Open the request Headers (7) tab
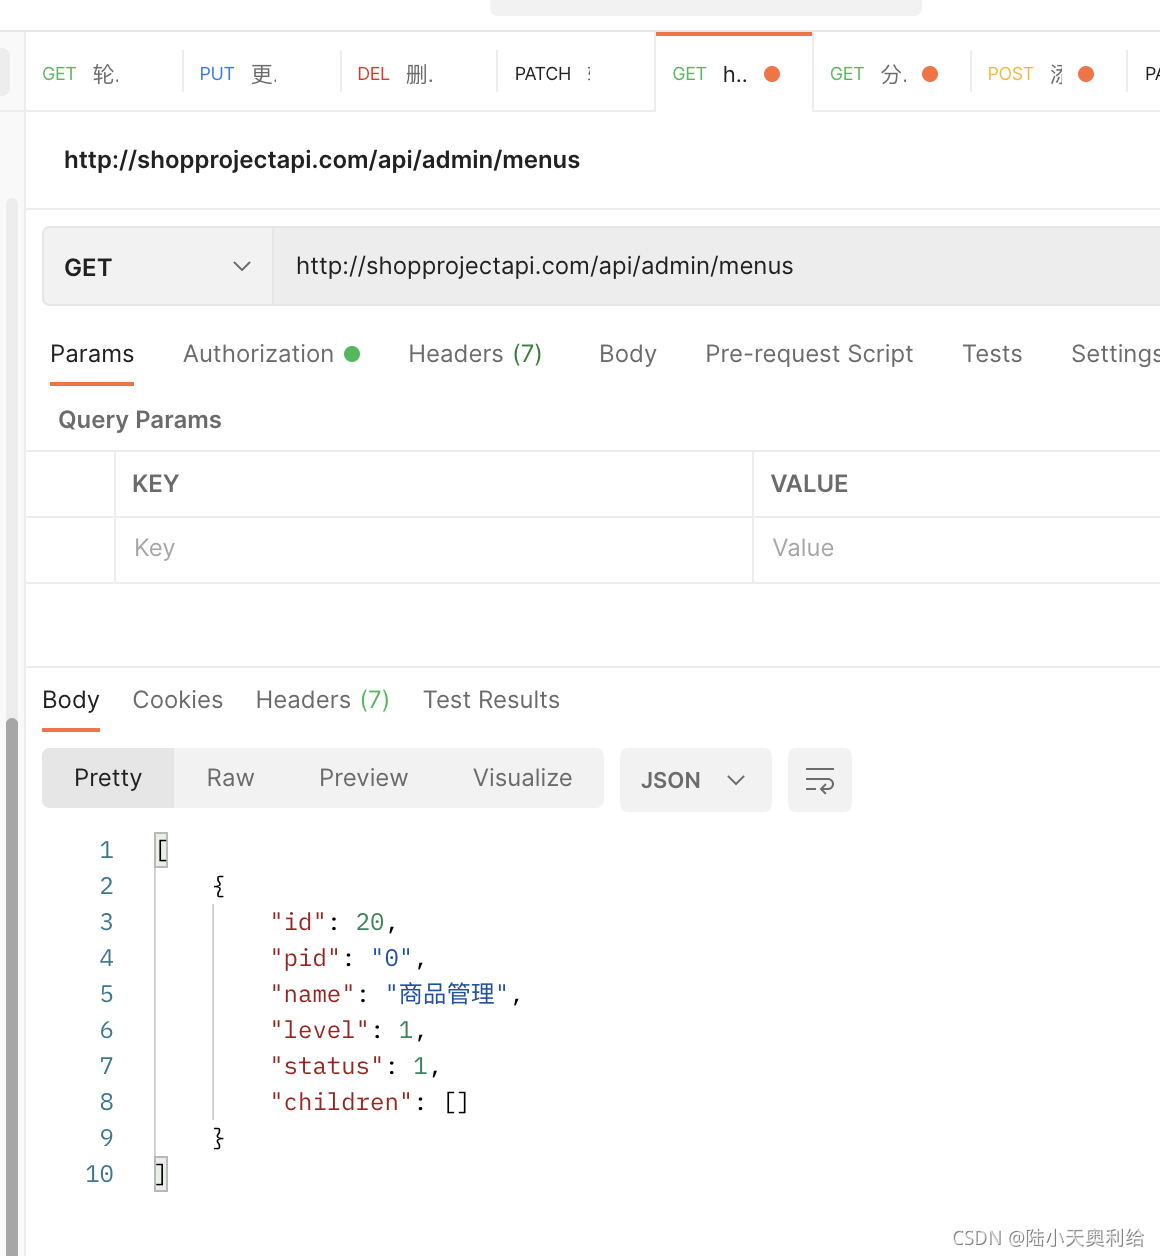The height and width of the screenshot is (1256, 1160). coord(475,354)
